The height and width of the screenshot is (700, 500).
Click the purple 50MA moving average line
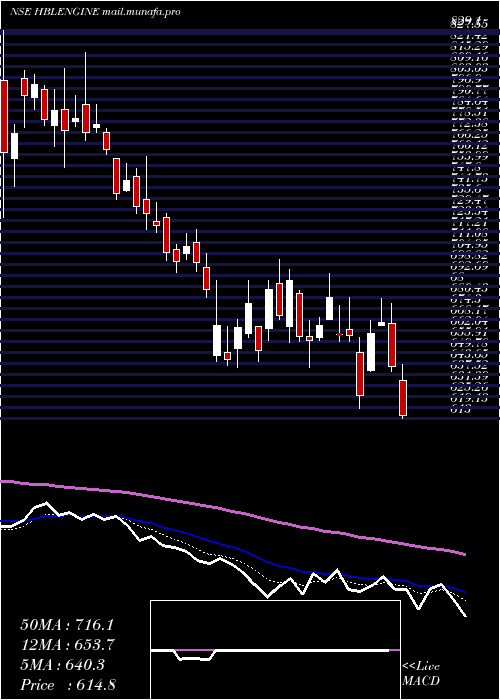coord(232,511)
